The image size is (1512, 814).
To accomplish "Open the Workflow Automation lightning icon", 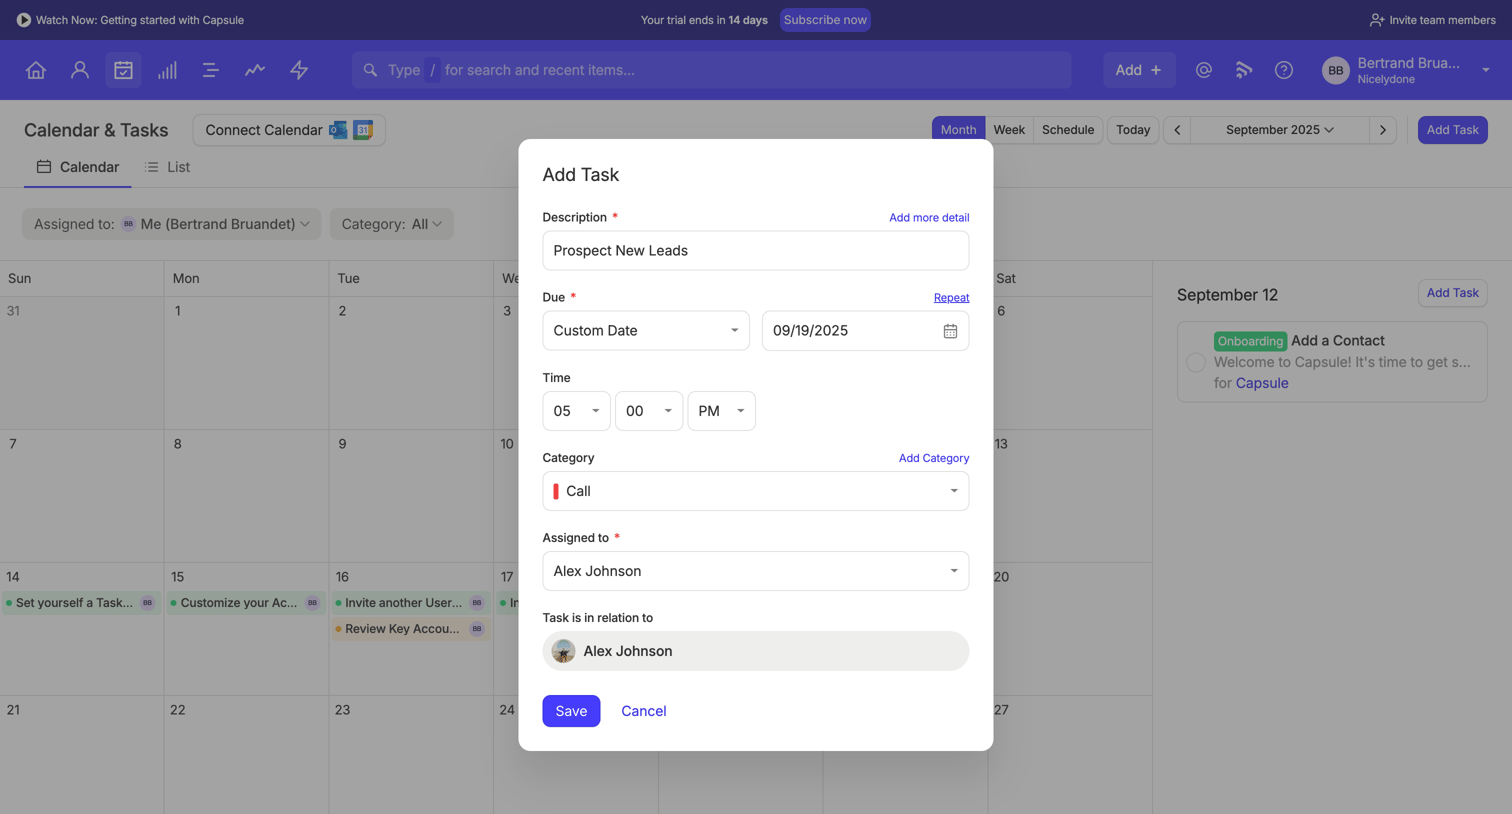I will (x=299, y=70).
